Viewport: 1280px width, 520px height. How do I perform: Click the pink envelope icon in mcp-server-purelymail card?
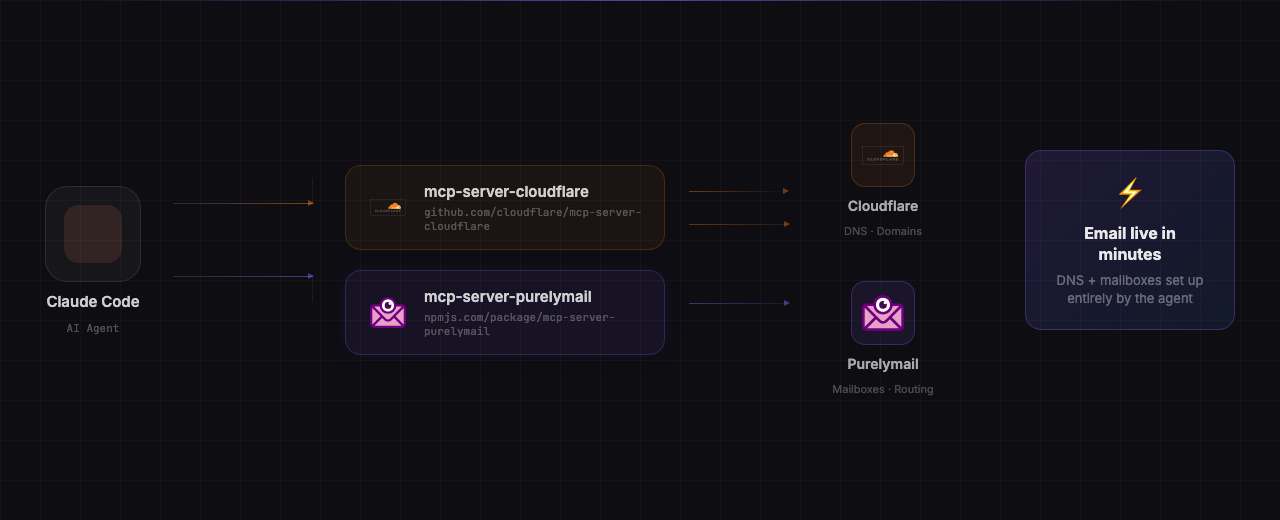(x=388, y=312)
